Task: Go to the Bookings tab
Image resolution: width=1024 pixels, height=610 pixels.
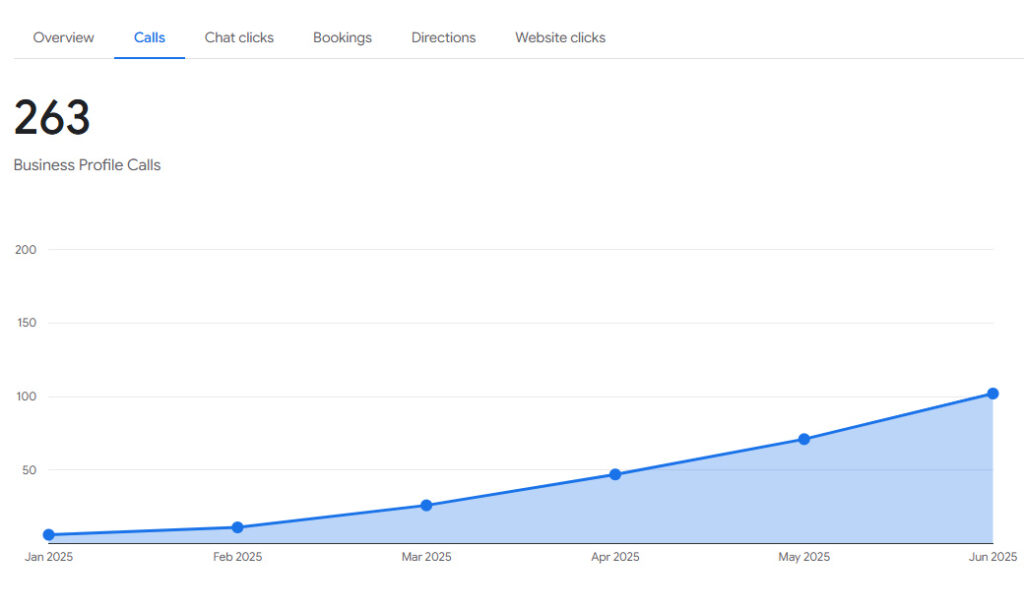Action: [342, 38]
